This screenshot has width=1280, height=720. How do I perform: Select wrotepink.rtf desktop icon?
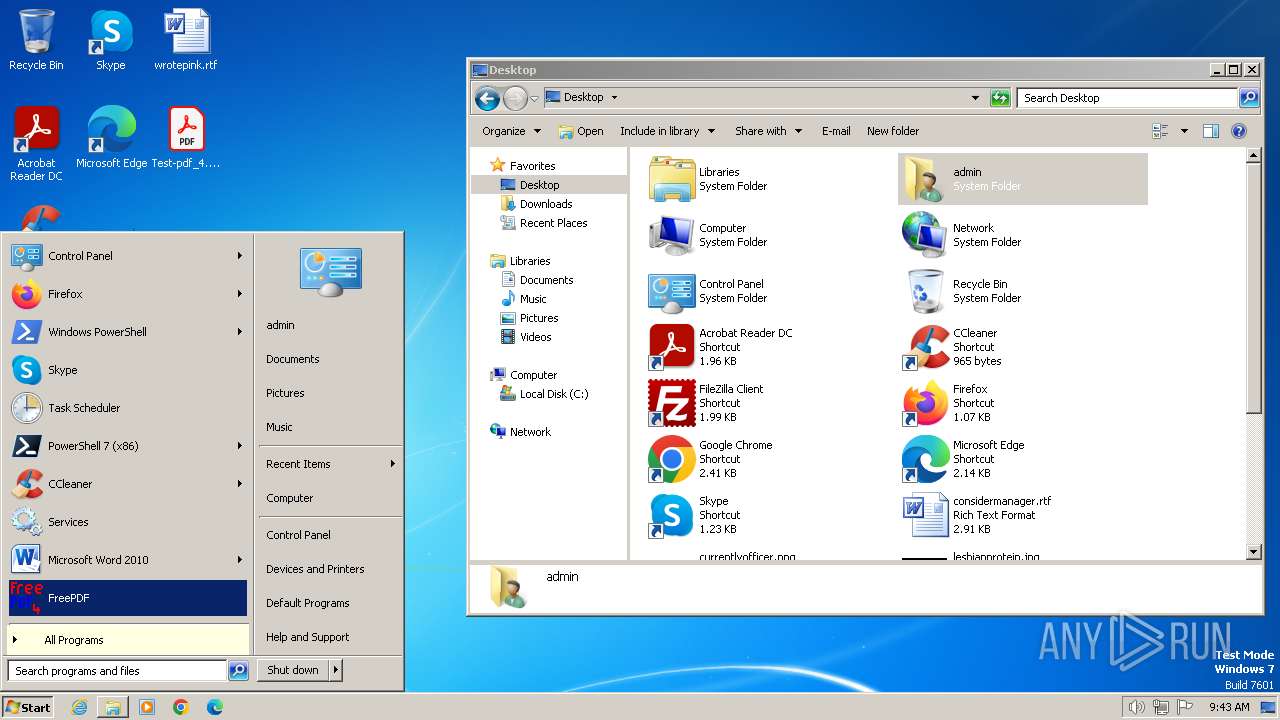186,41
